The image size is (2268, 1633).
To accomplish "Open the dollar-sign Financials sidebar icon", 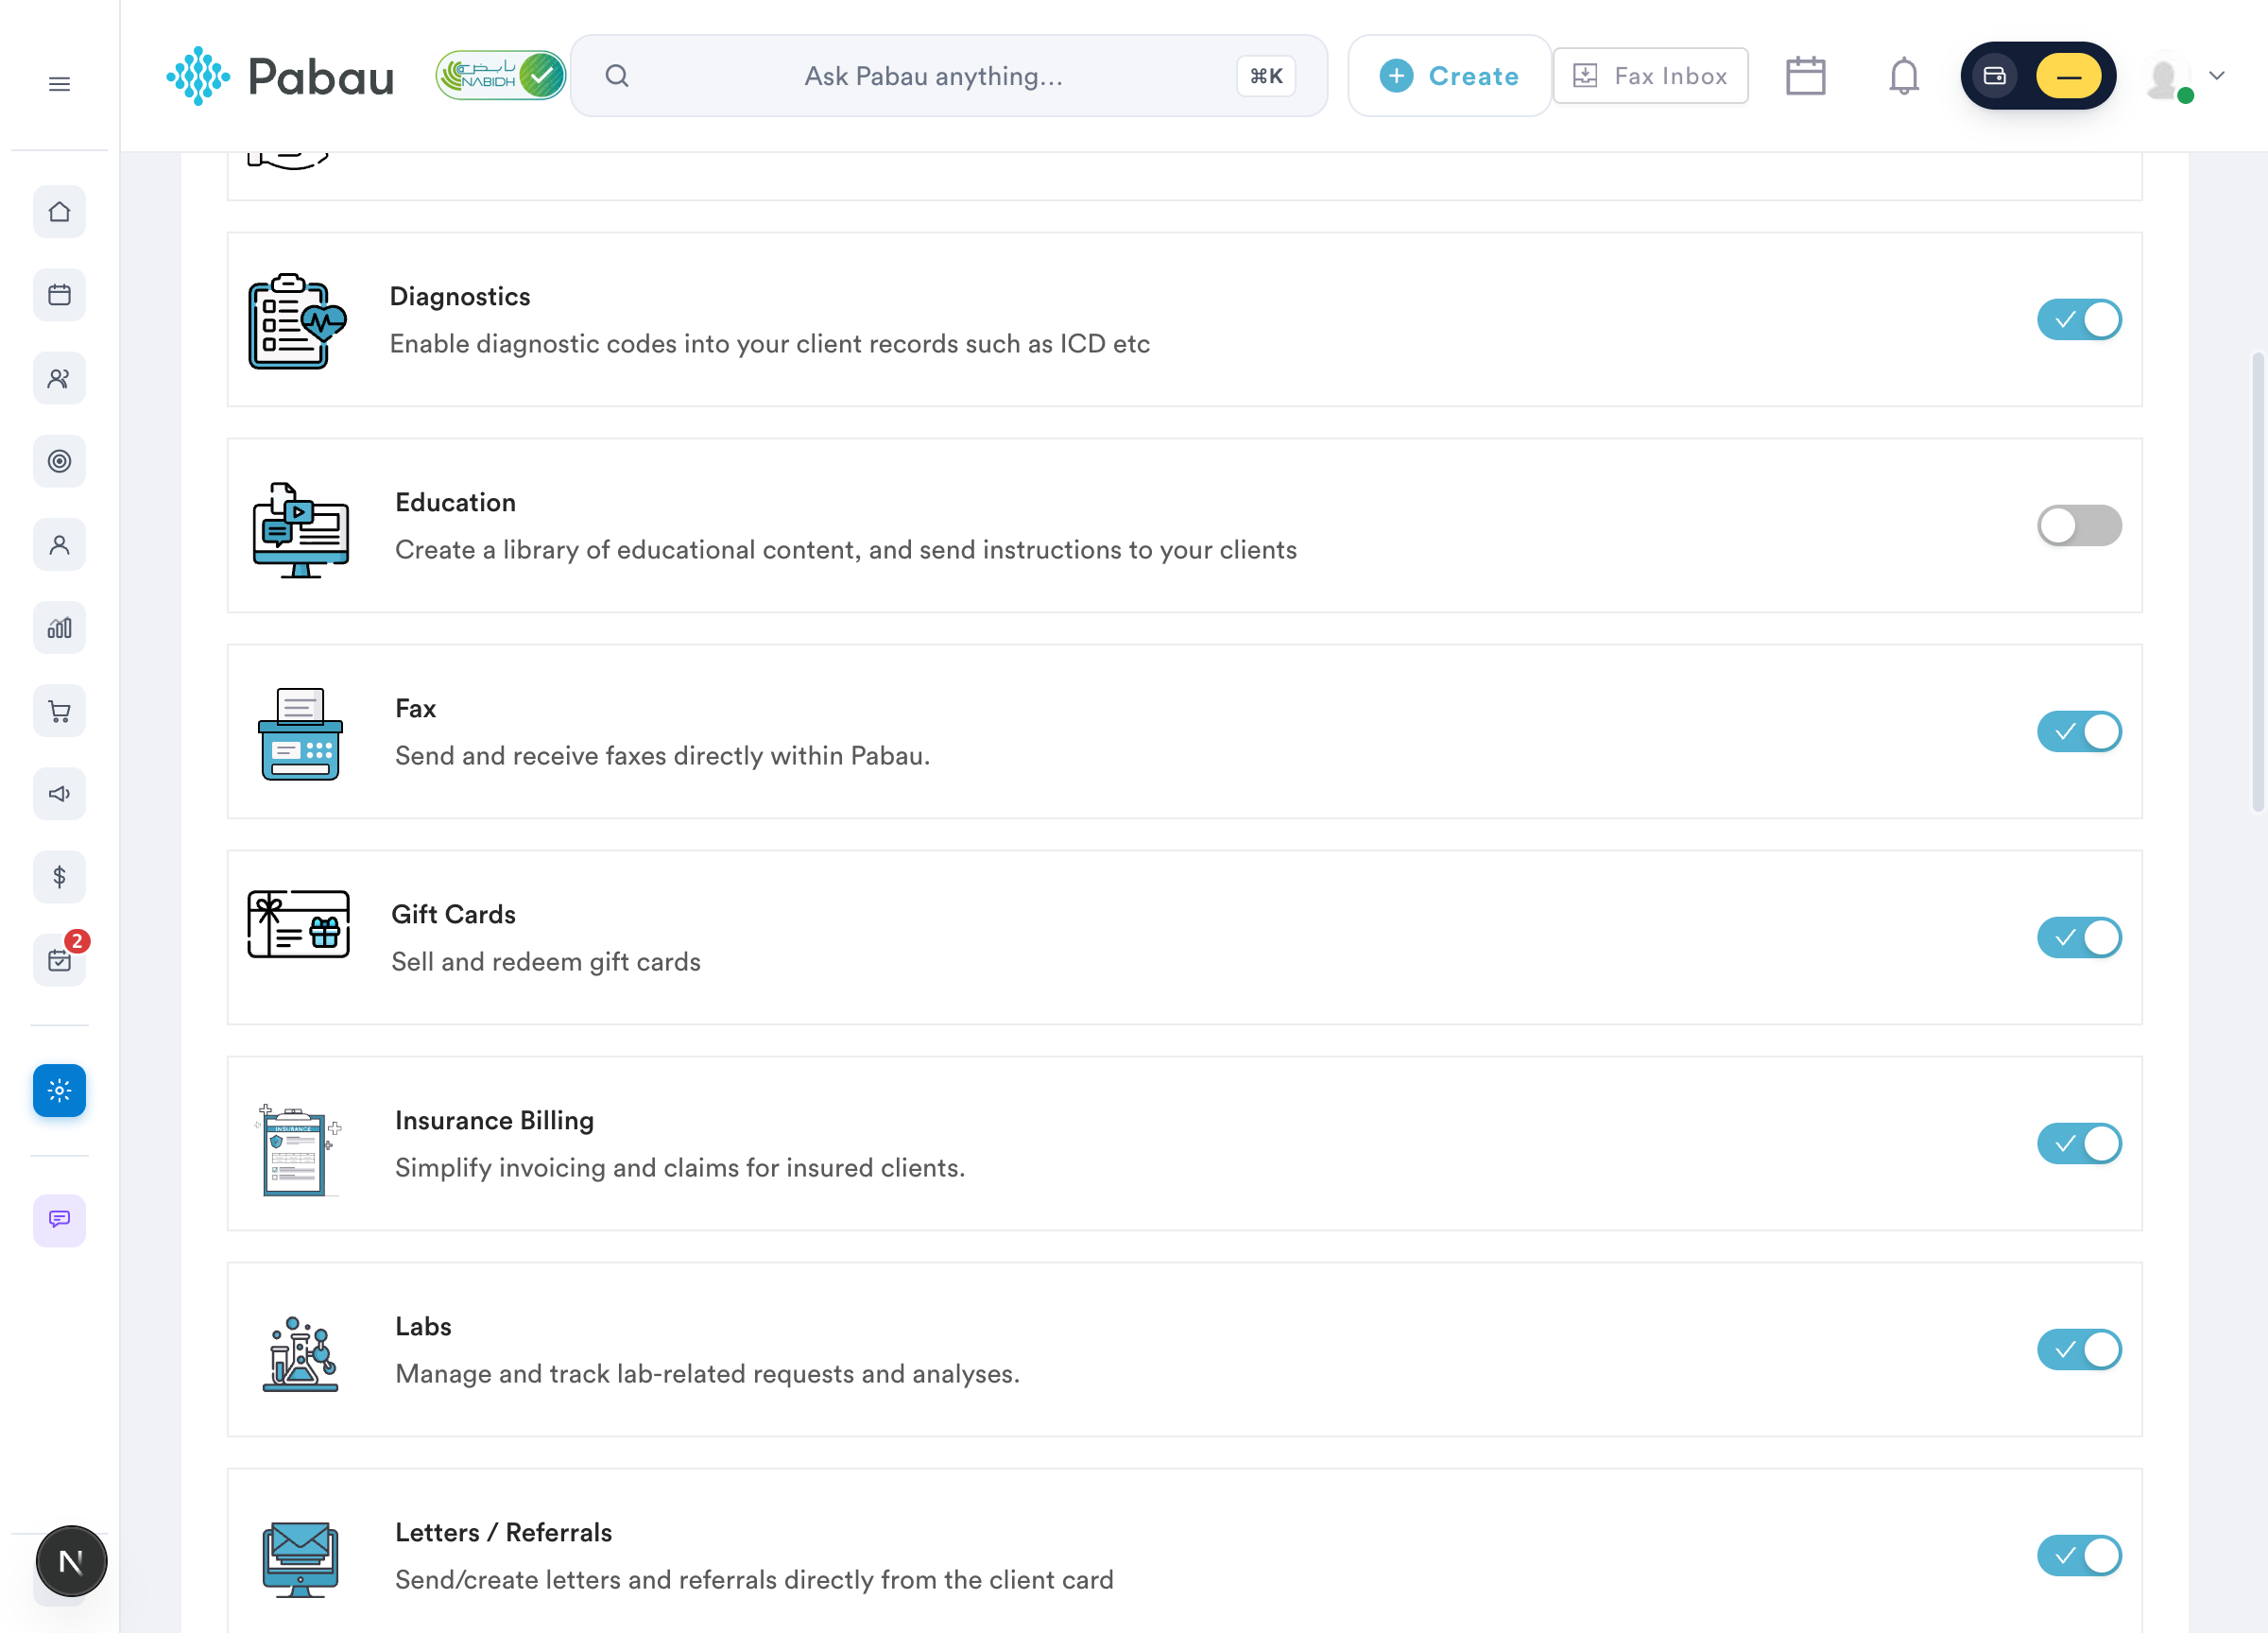I will 59,876.
